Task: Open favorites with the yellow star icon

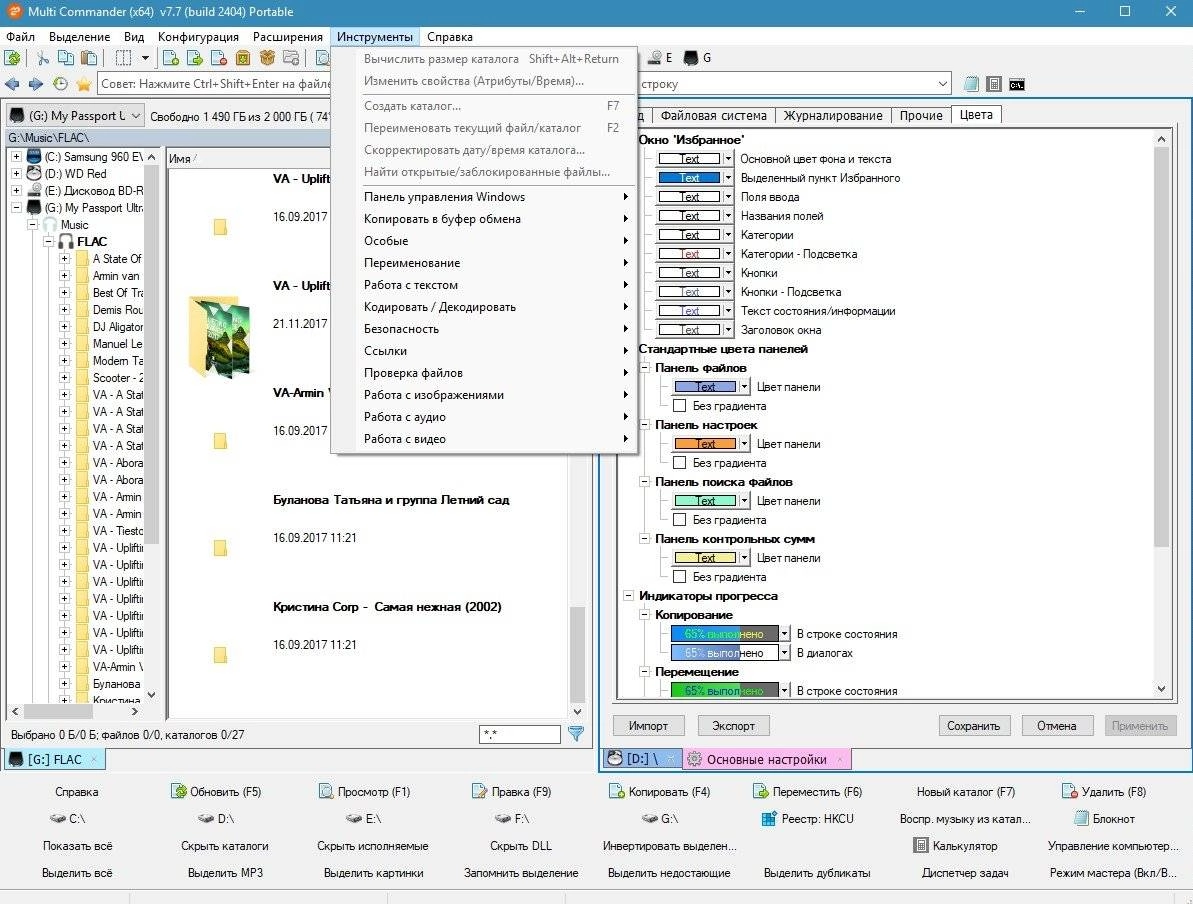Action: click(x=84, y=84)
